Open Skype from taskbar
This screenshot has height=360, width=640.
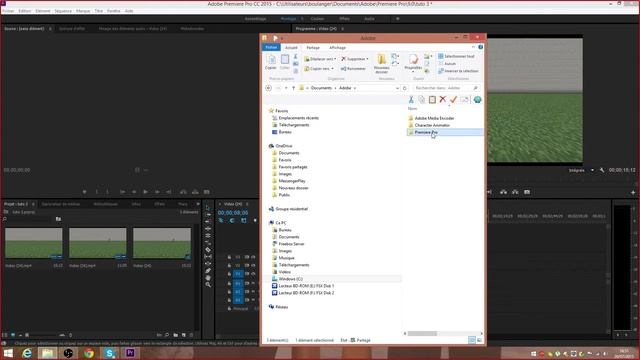109,353
